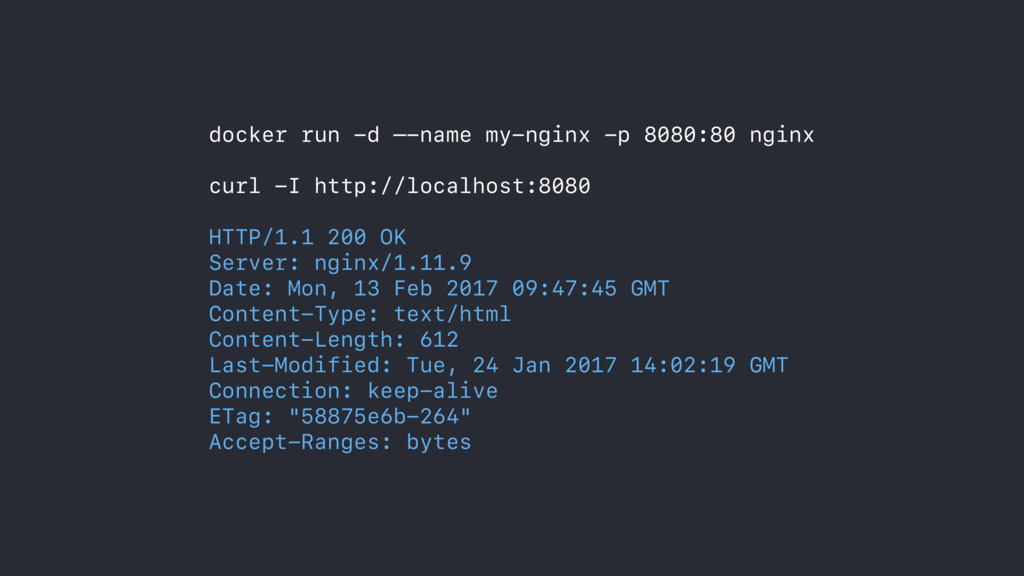The width and height of the screenshot is (1024, 576).
Task: Click the Last-Modified header line
Action: (x=498, y=365)
